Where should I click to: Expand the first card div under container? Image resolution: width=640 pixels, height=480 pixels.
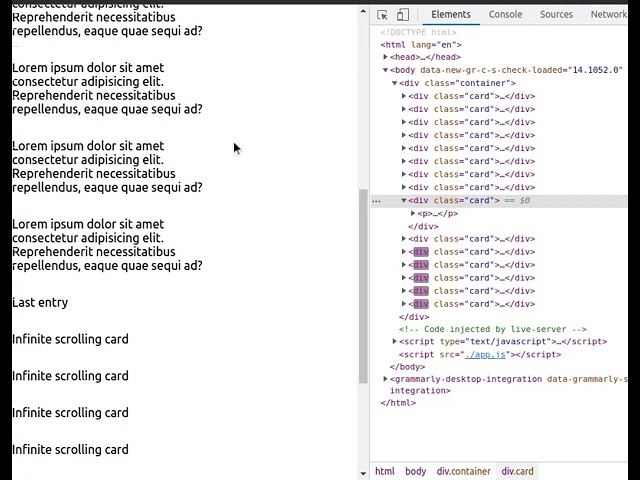pos(404,96)
